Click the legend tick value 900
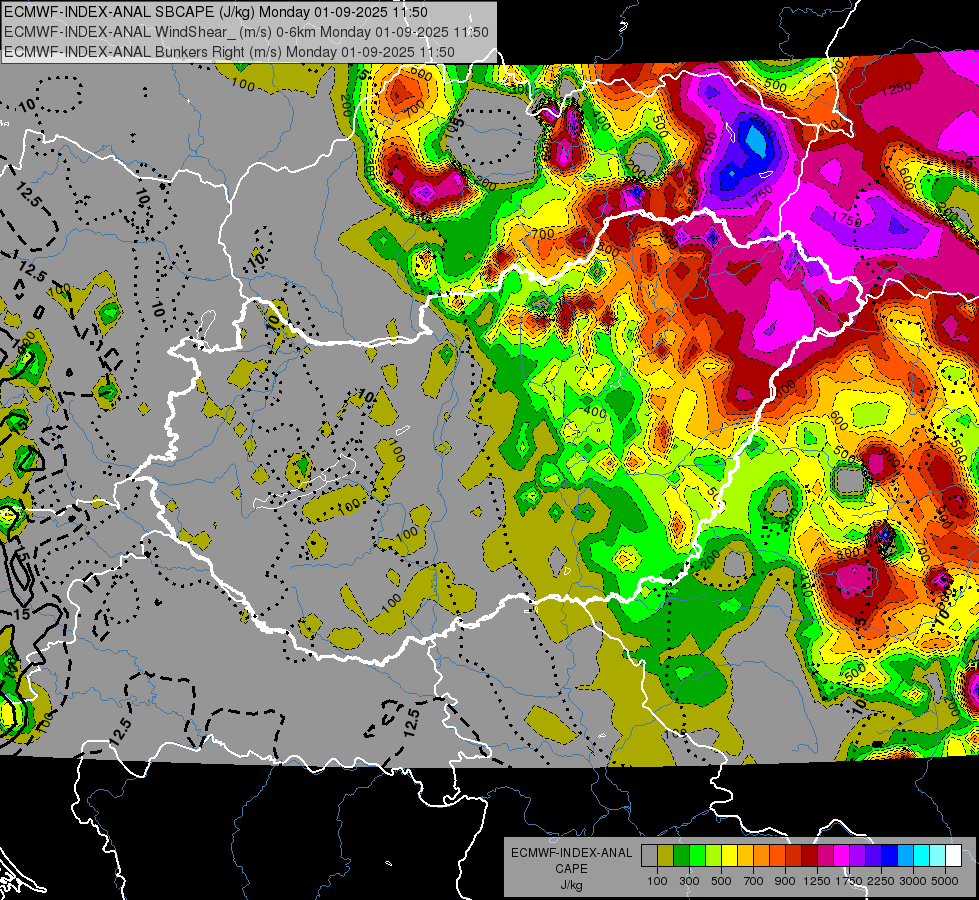Image resolution: width=979 pixels, height=900 pixels. [x=785, y=881]
